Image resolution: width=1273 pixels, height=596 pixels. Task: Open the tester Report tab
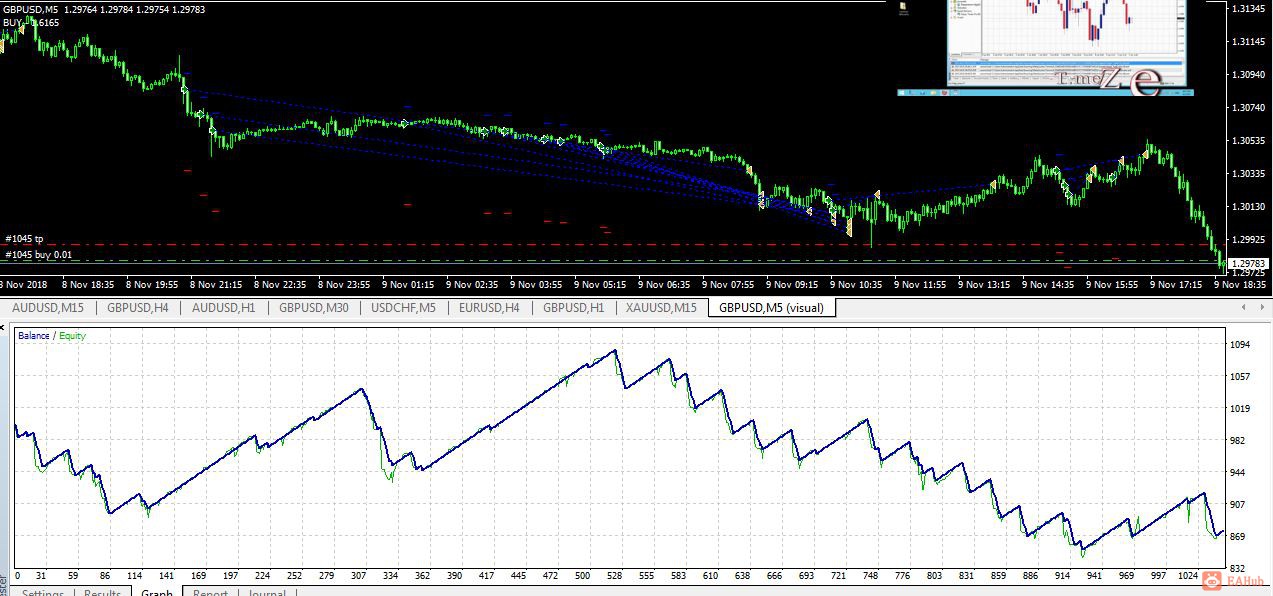(210, 592)
